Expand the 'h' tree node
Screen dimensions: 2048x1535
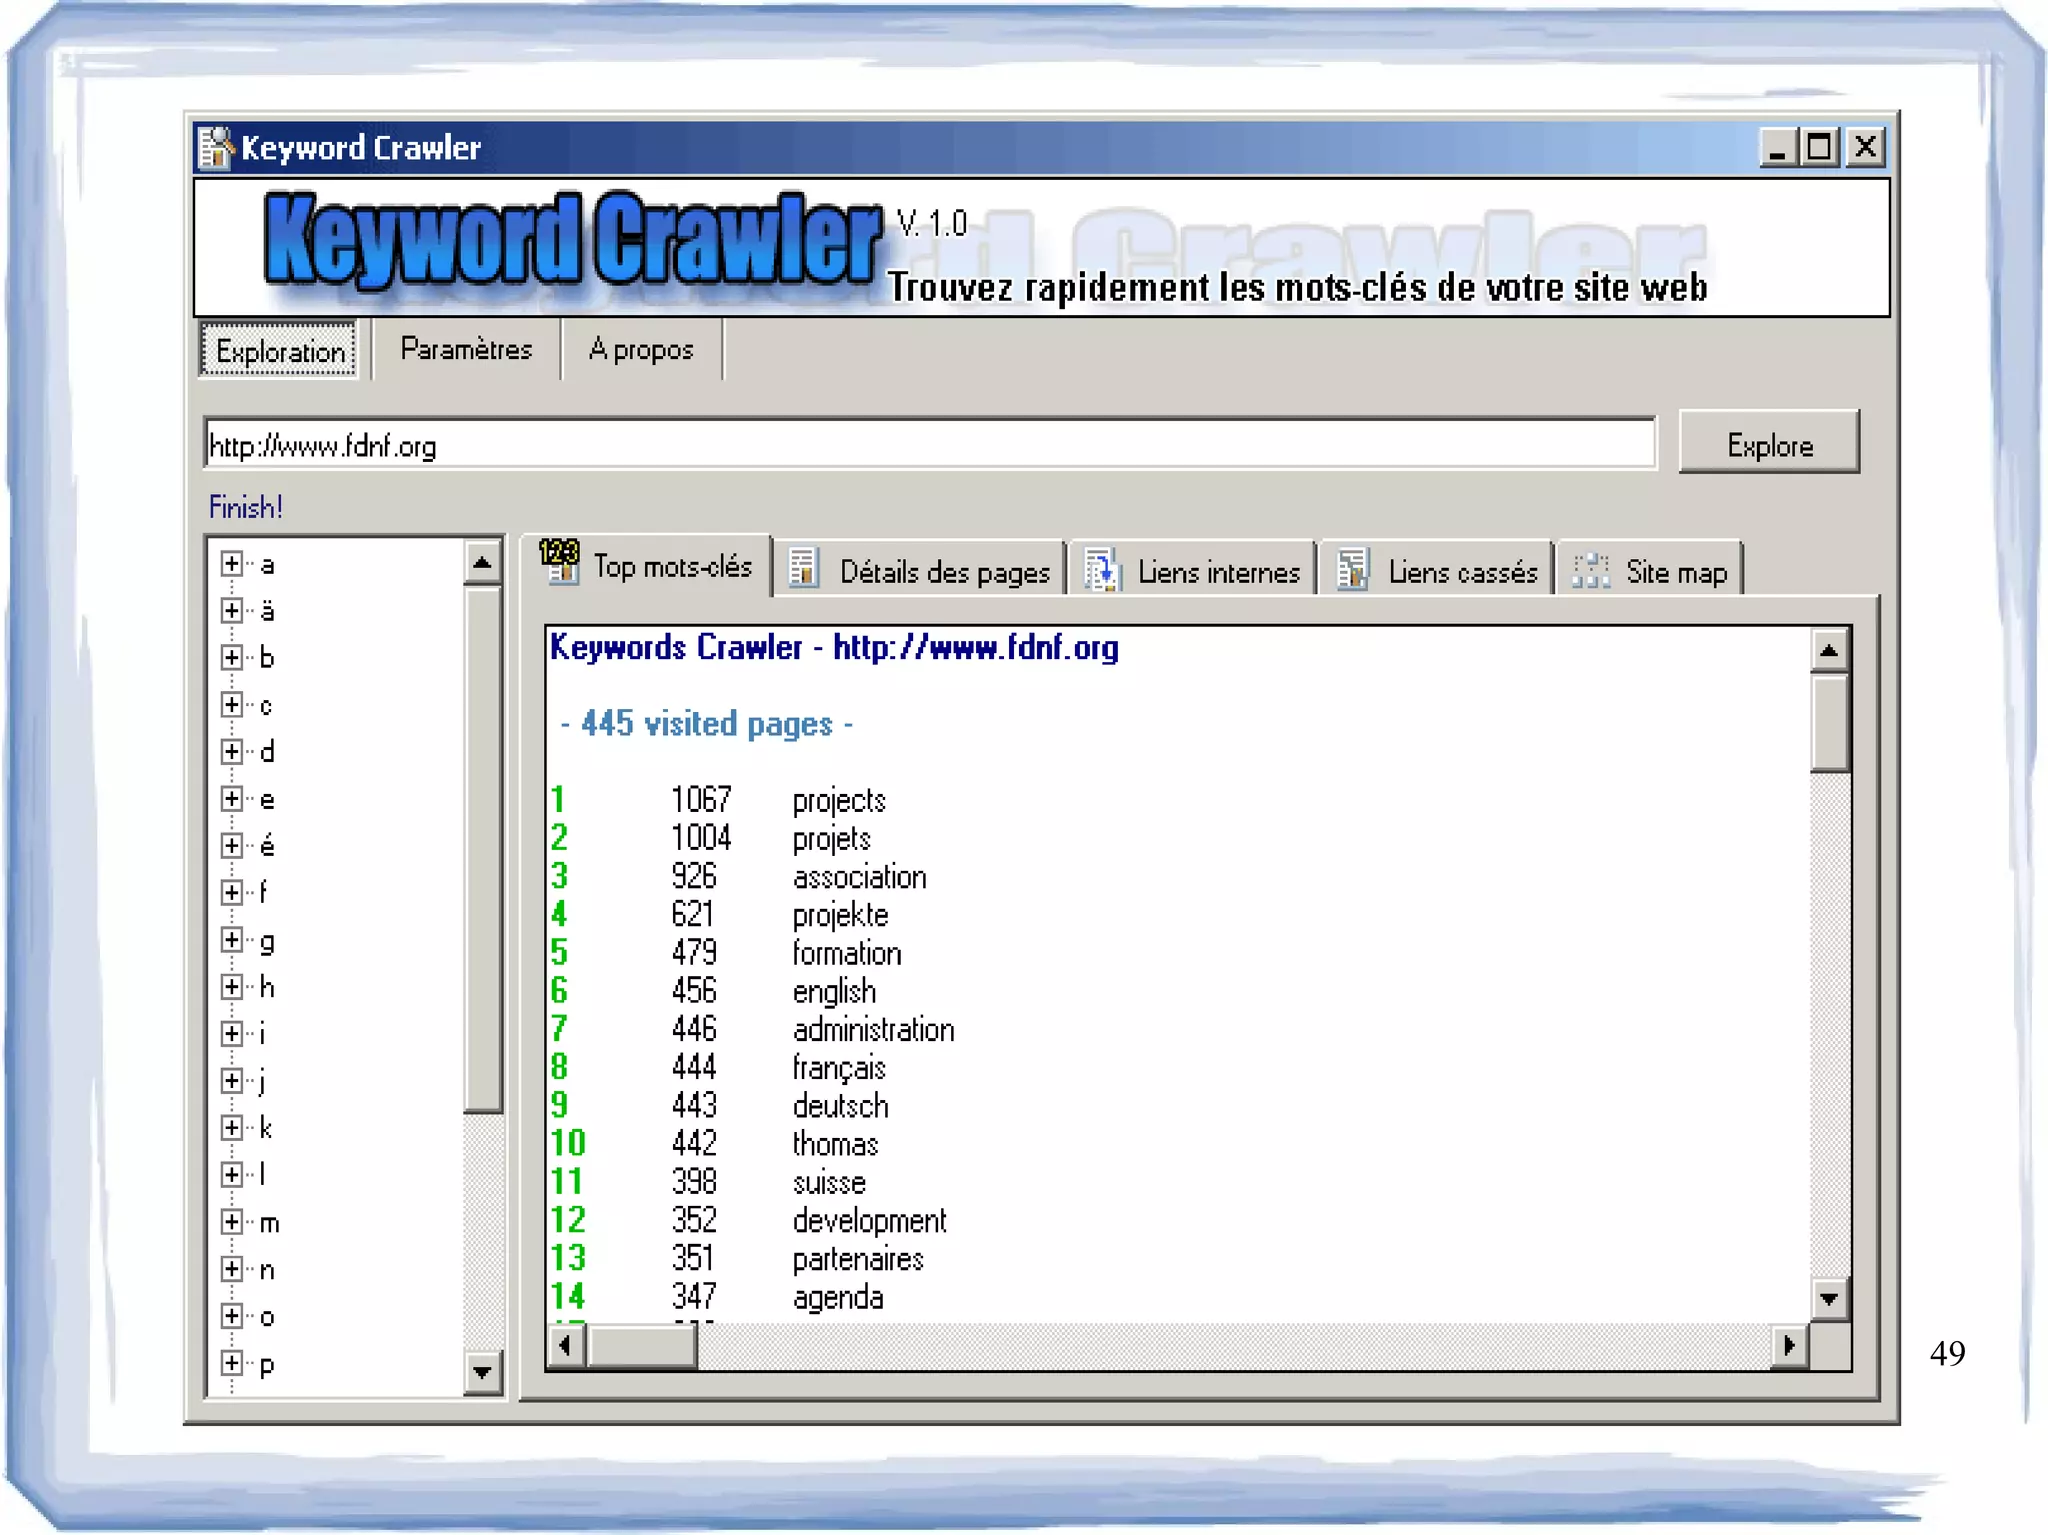point(231,986)
